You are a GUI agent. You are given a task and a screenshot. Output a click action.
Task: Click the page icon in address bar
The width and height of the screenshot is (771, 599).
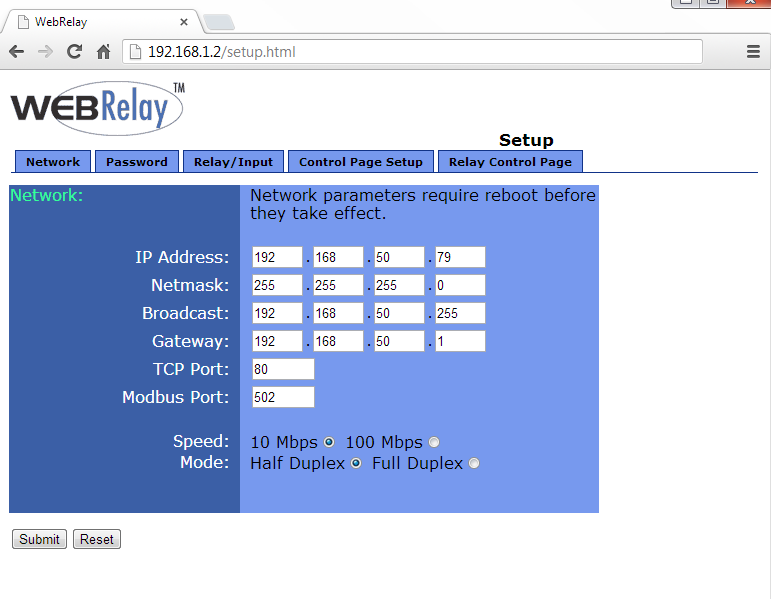point(135,52)
